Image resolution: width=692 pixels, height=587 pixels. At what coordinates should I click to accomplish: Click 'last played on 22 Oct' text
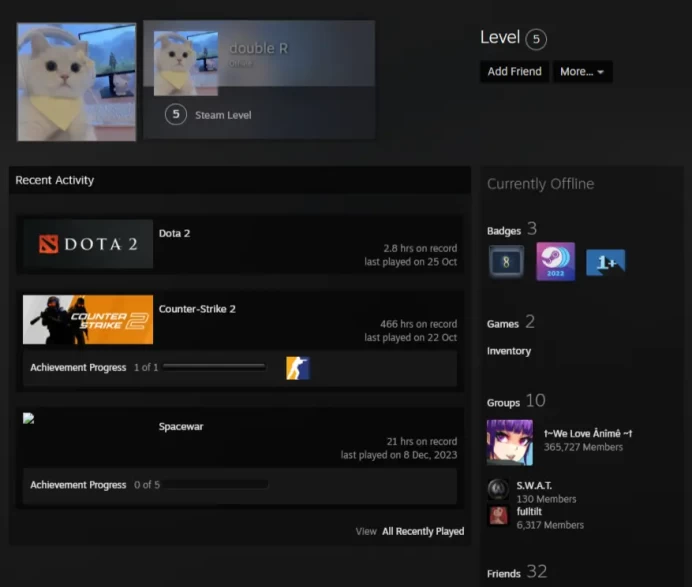click(410, 338)
